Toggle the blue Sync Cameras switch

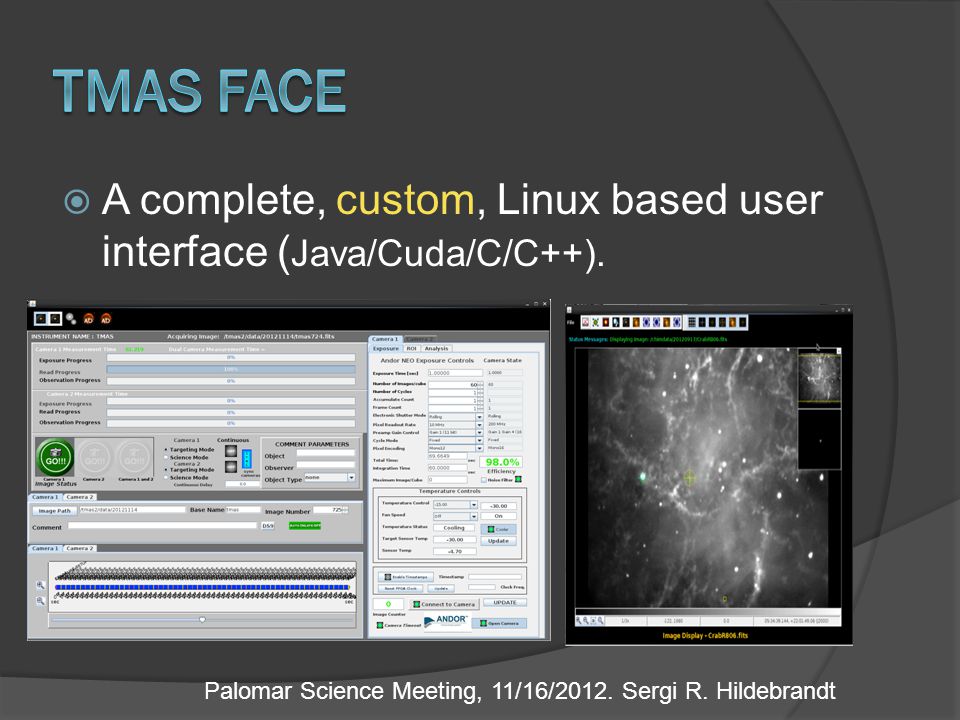247,459
